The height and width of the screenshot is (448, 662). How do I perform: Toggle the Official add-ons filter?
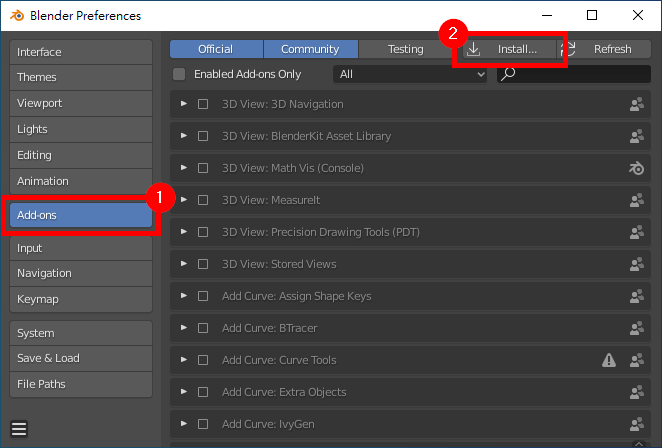217,49
